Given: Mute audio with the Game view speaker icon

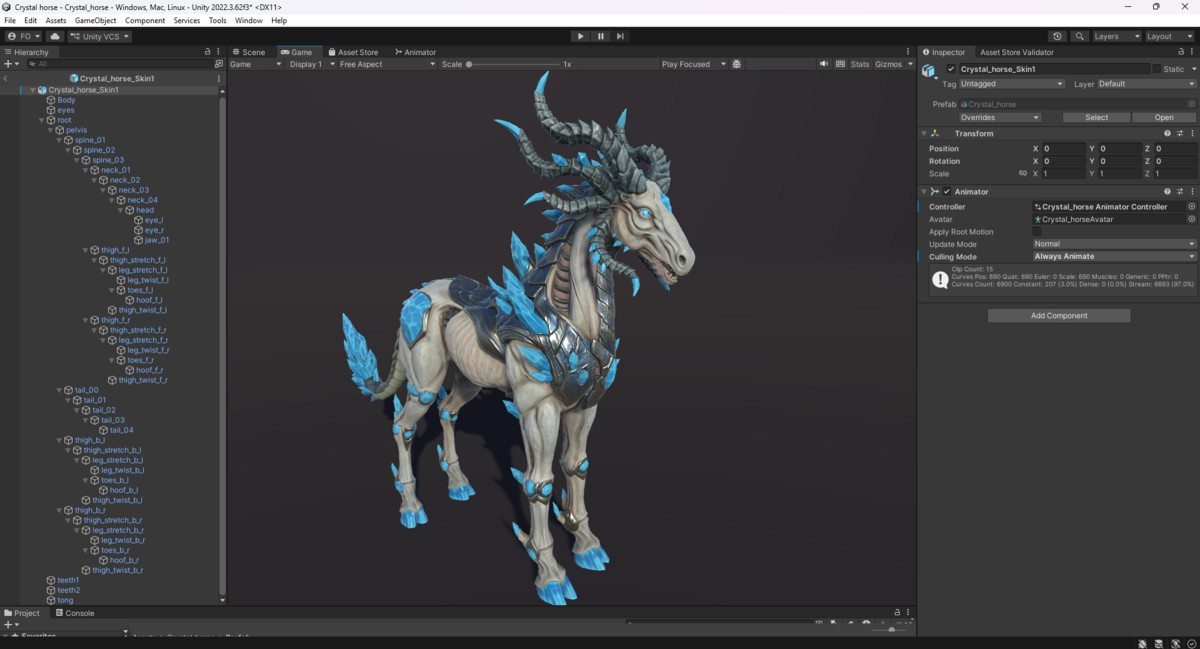Looking at the screenshot, I should click(824, 64).
